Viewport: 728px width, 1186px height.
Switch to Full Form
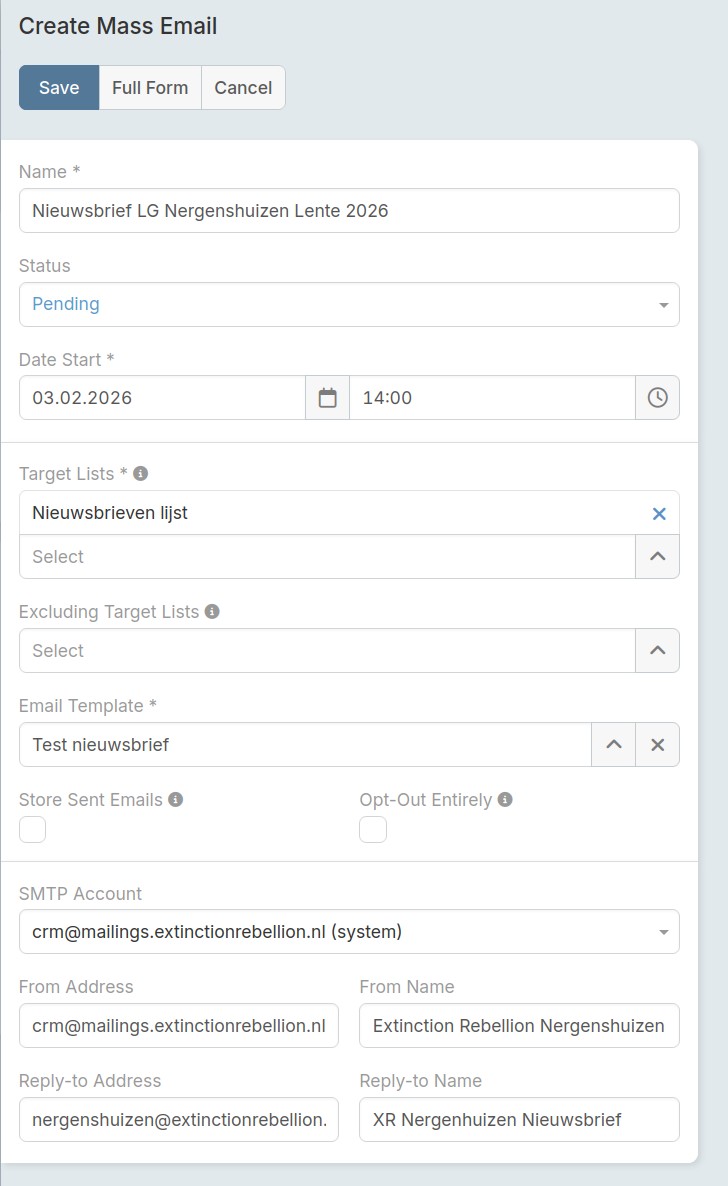coord(150,88)
